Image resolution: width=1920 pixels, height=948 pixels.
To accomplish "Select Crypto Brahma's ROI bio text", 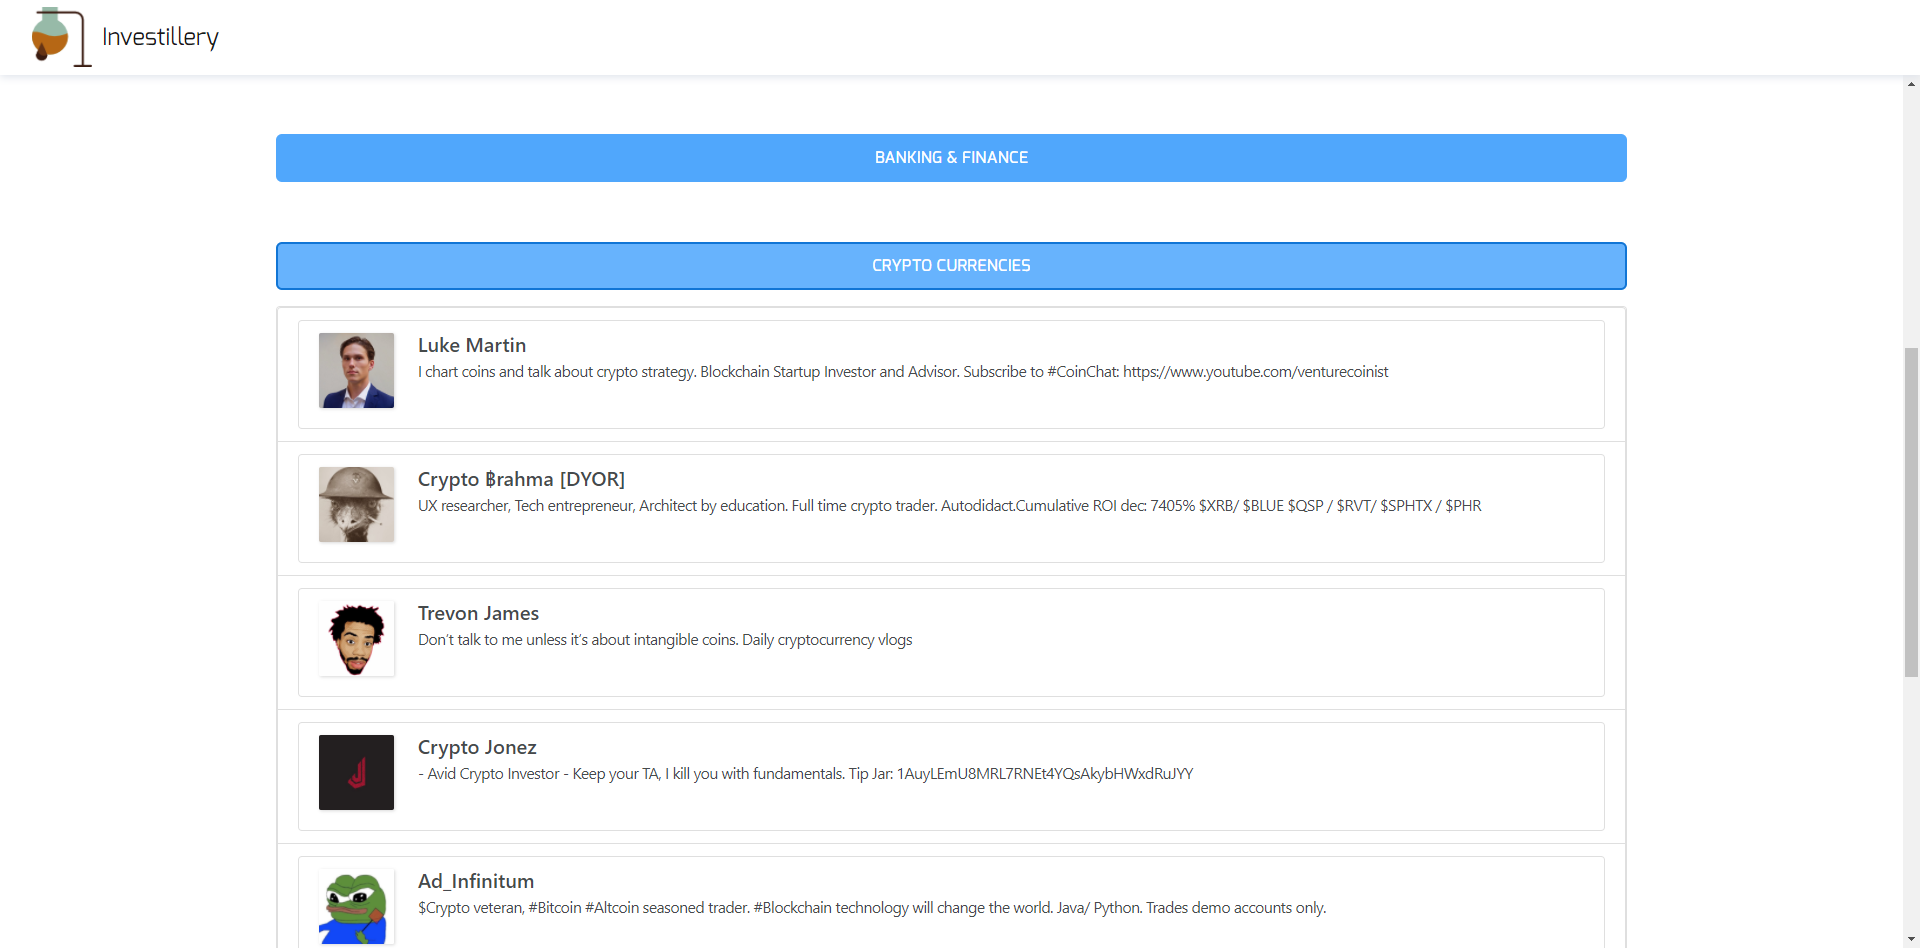I will (950, 506).
